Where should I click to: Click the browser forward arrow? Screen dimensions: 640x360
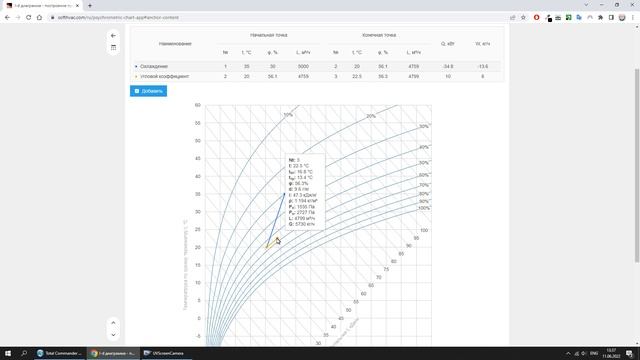pos(18,18)
